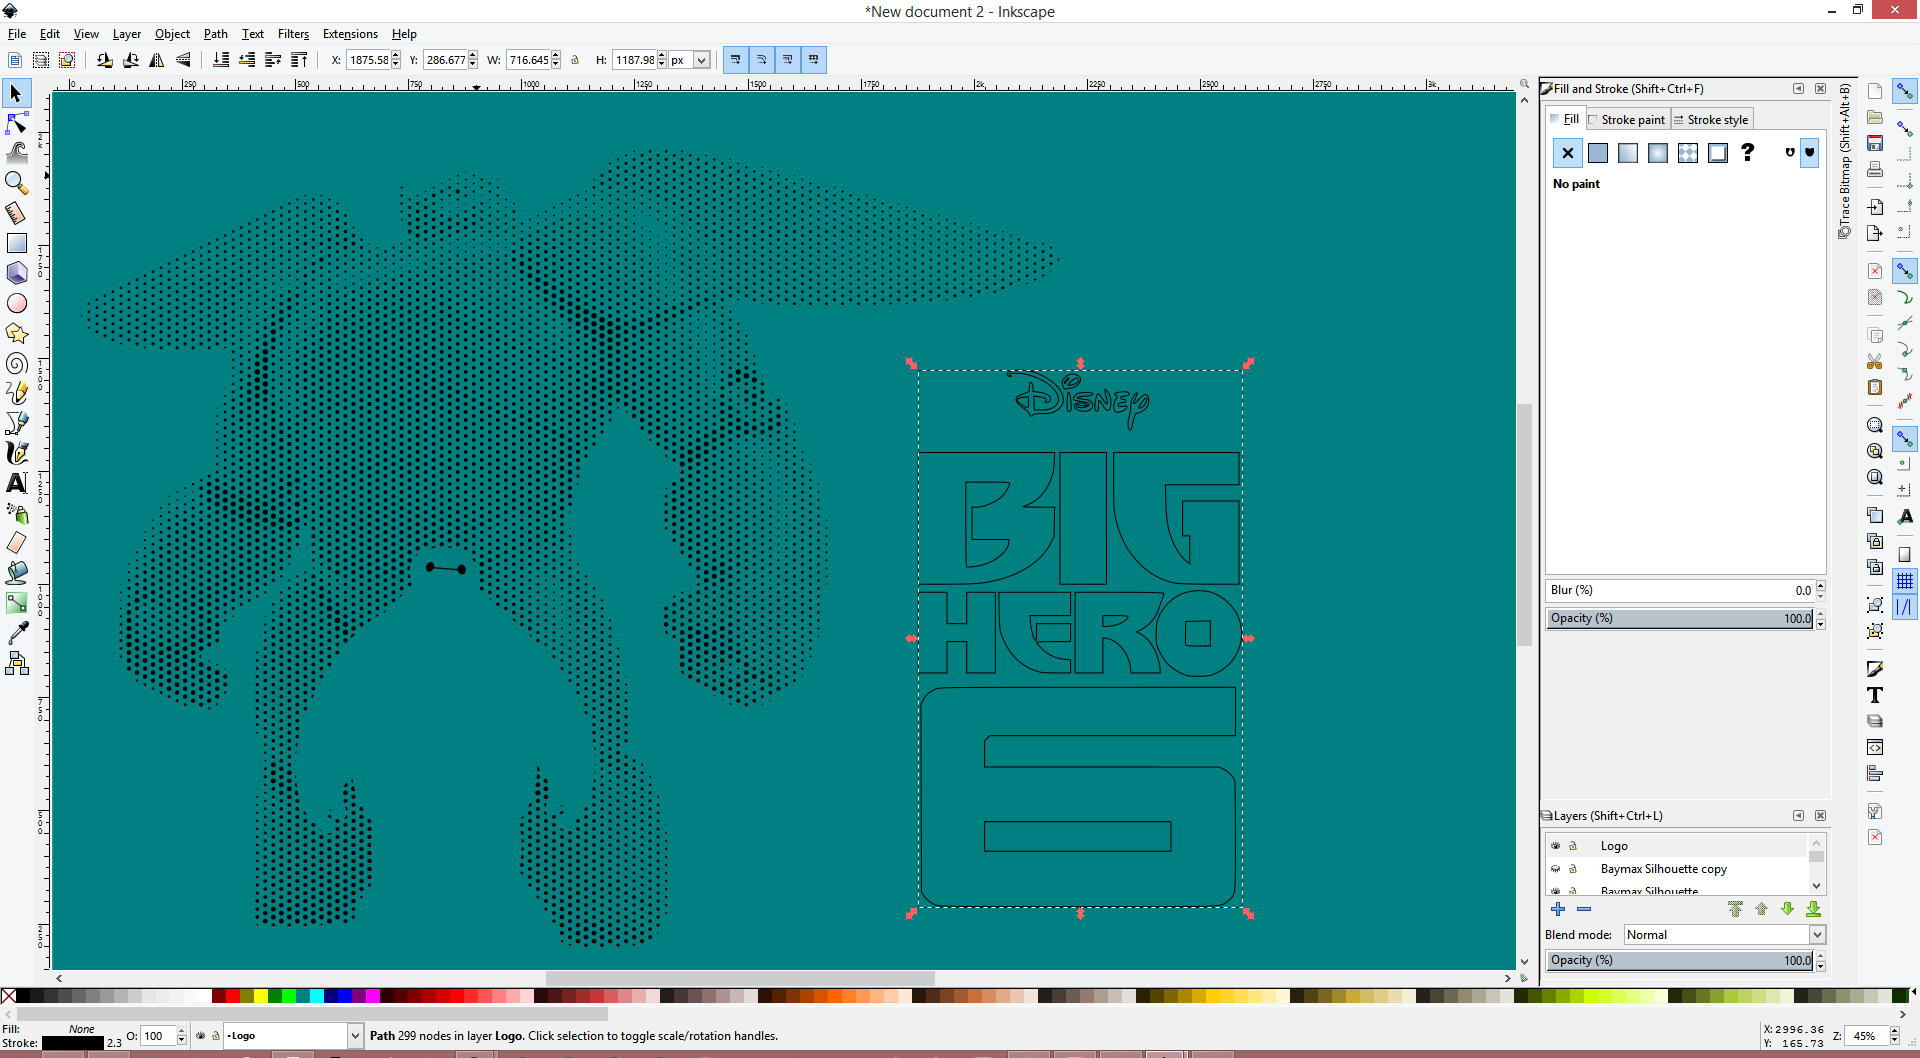Open the File menu

coord(17,34)
